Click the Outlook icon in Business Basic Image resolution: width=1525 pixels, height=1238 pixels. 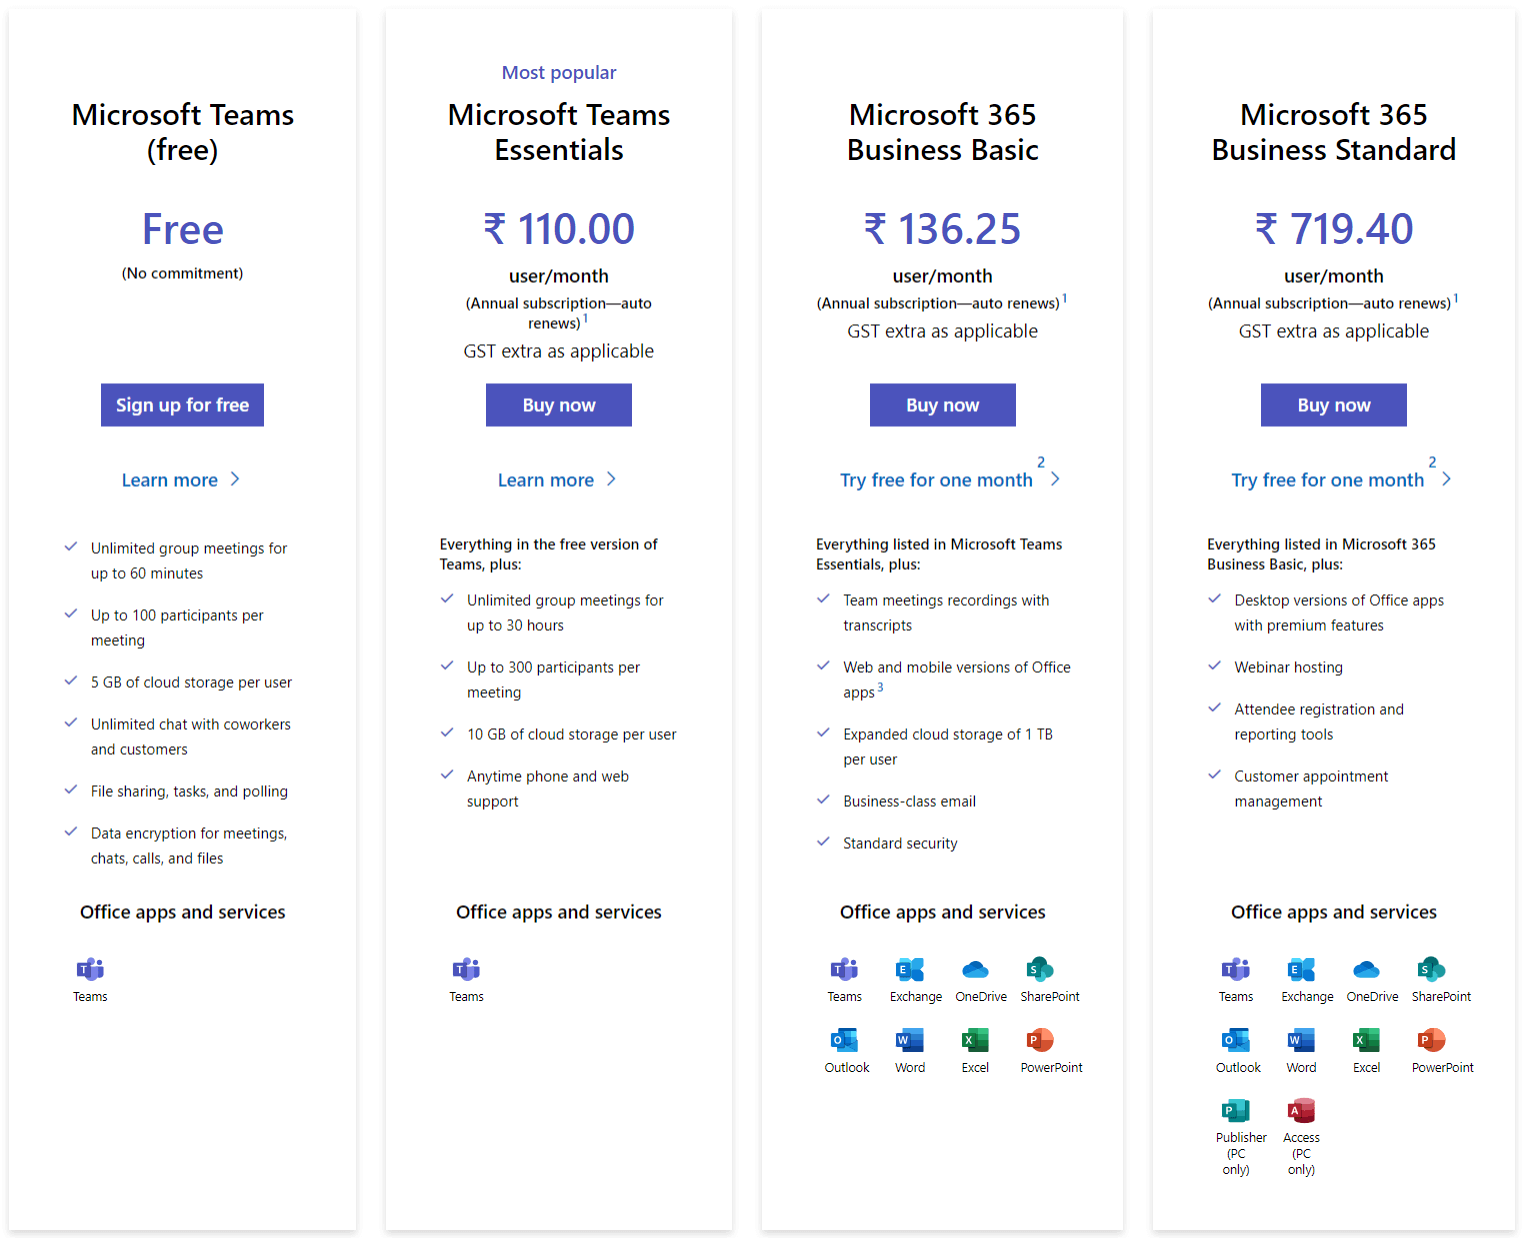(x=845, y=1040)
